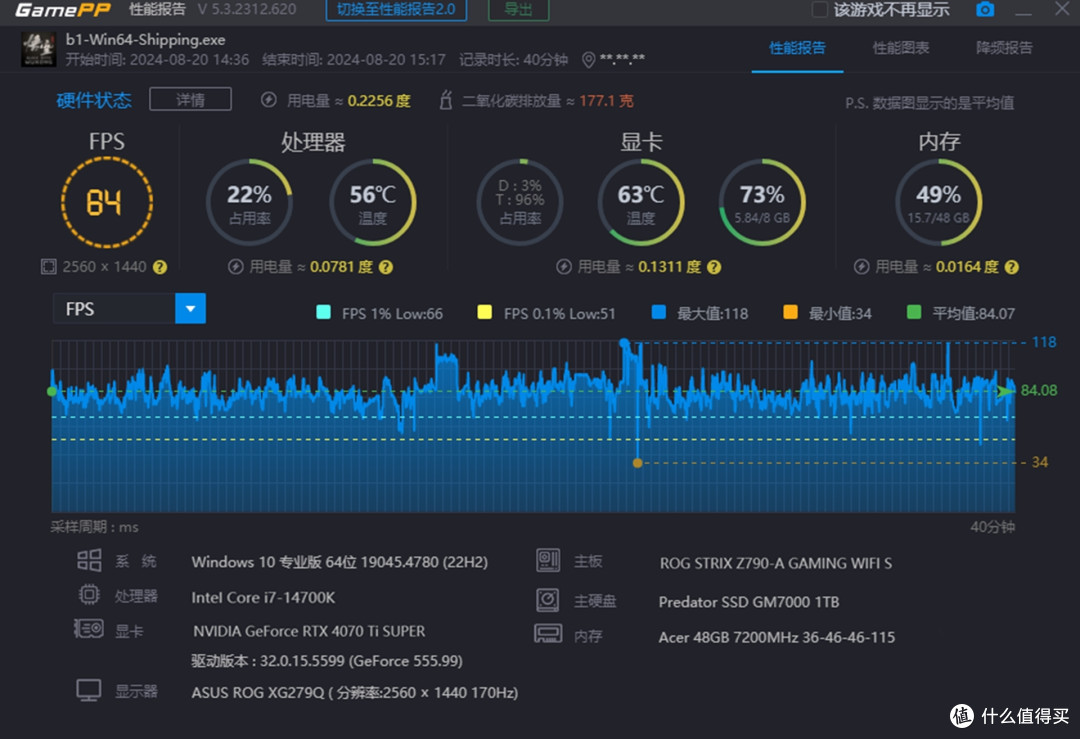
Task: Open the FPS metric dropdown arrow
Action: click(191, 309)
